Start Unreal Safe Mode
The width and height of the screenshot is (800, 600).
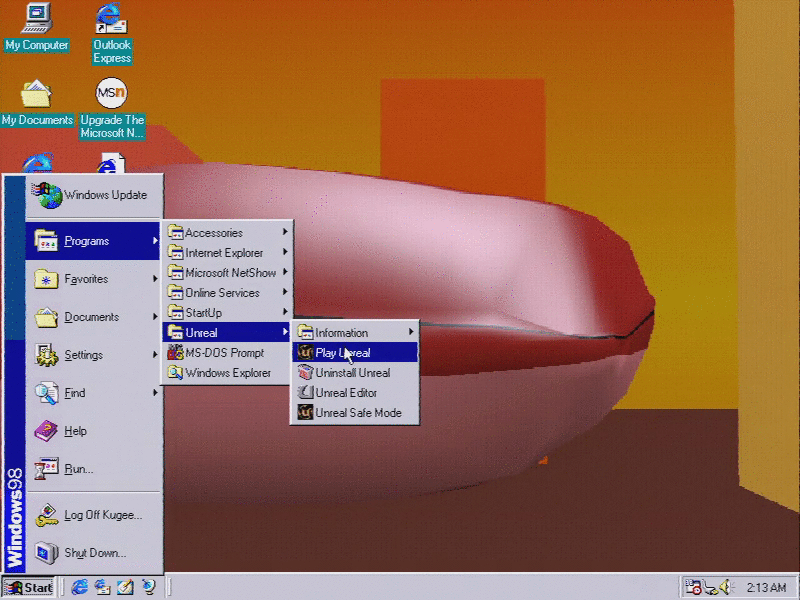pos(355,413)
